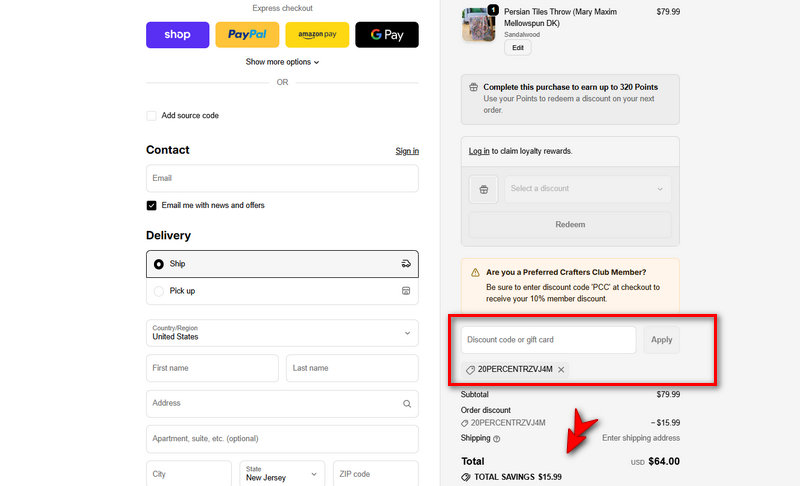The height and width of the screenshot is (486, 800).
Task: Open the Select a discount dropdown
Action: 587,189
